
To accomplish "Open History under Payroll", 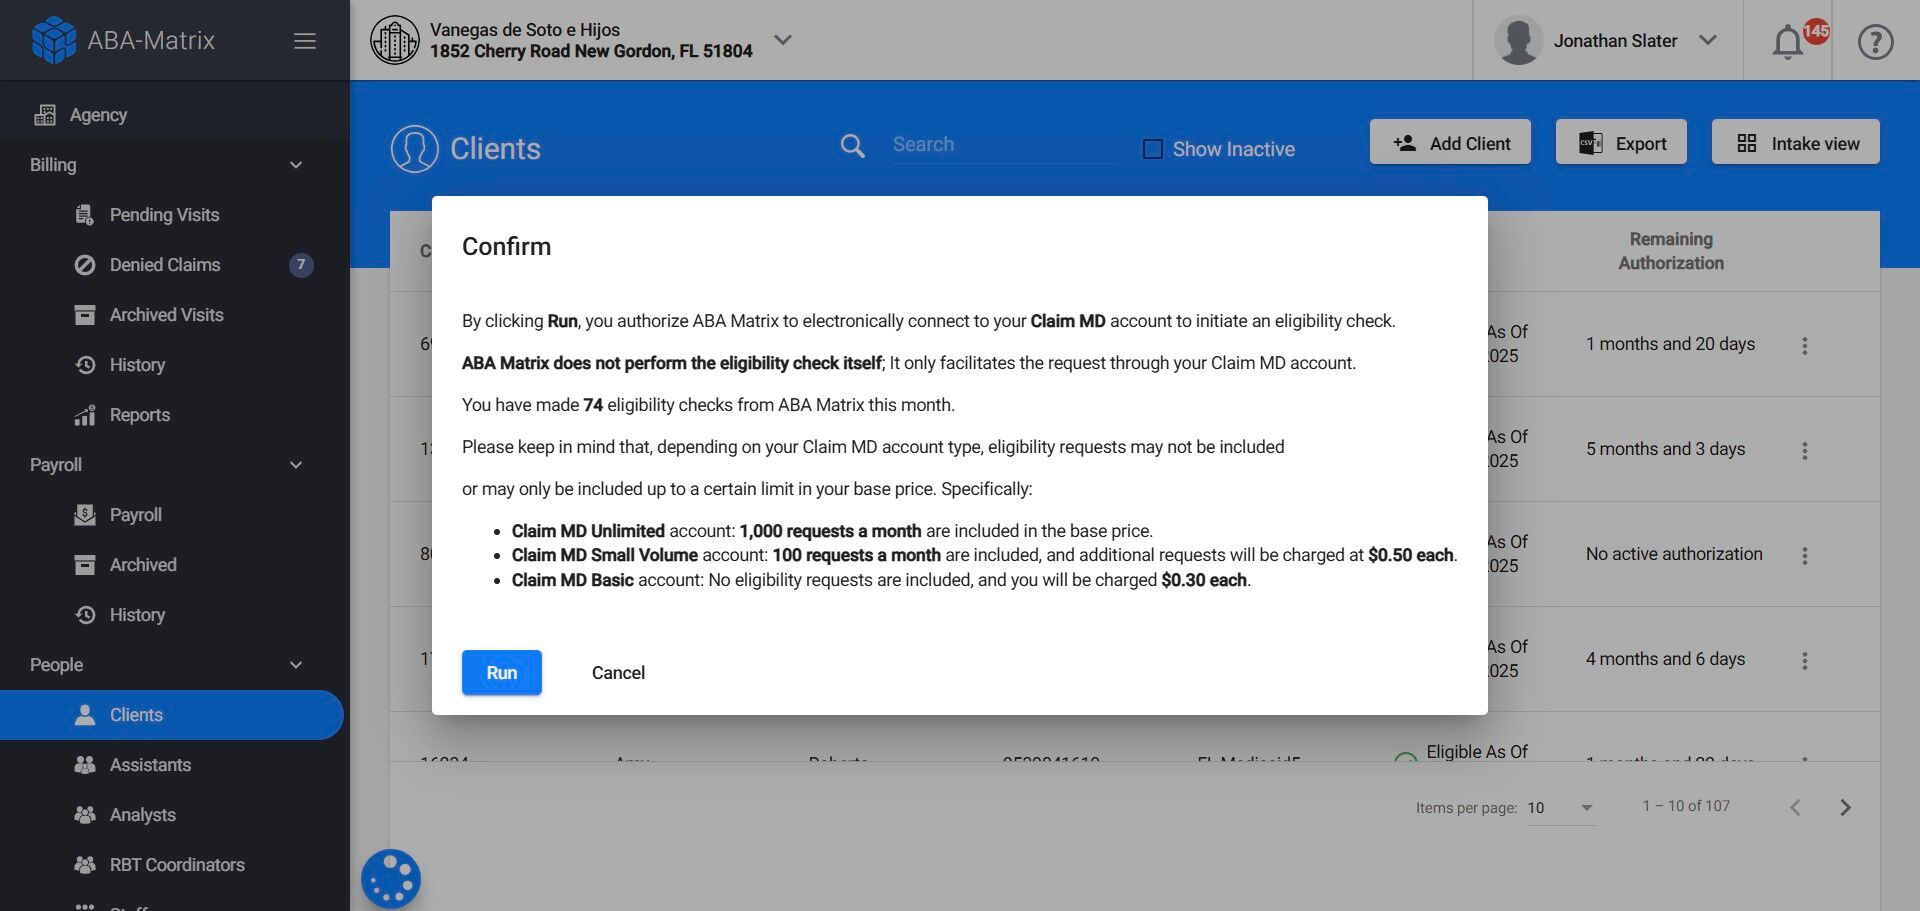I will click(137, 615).
